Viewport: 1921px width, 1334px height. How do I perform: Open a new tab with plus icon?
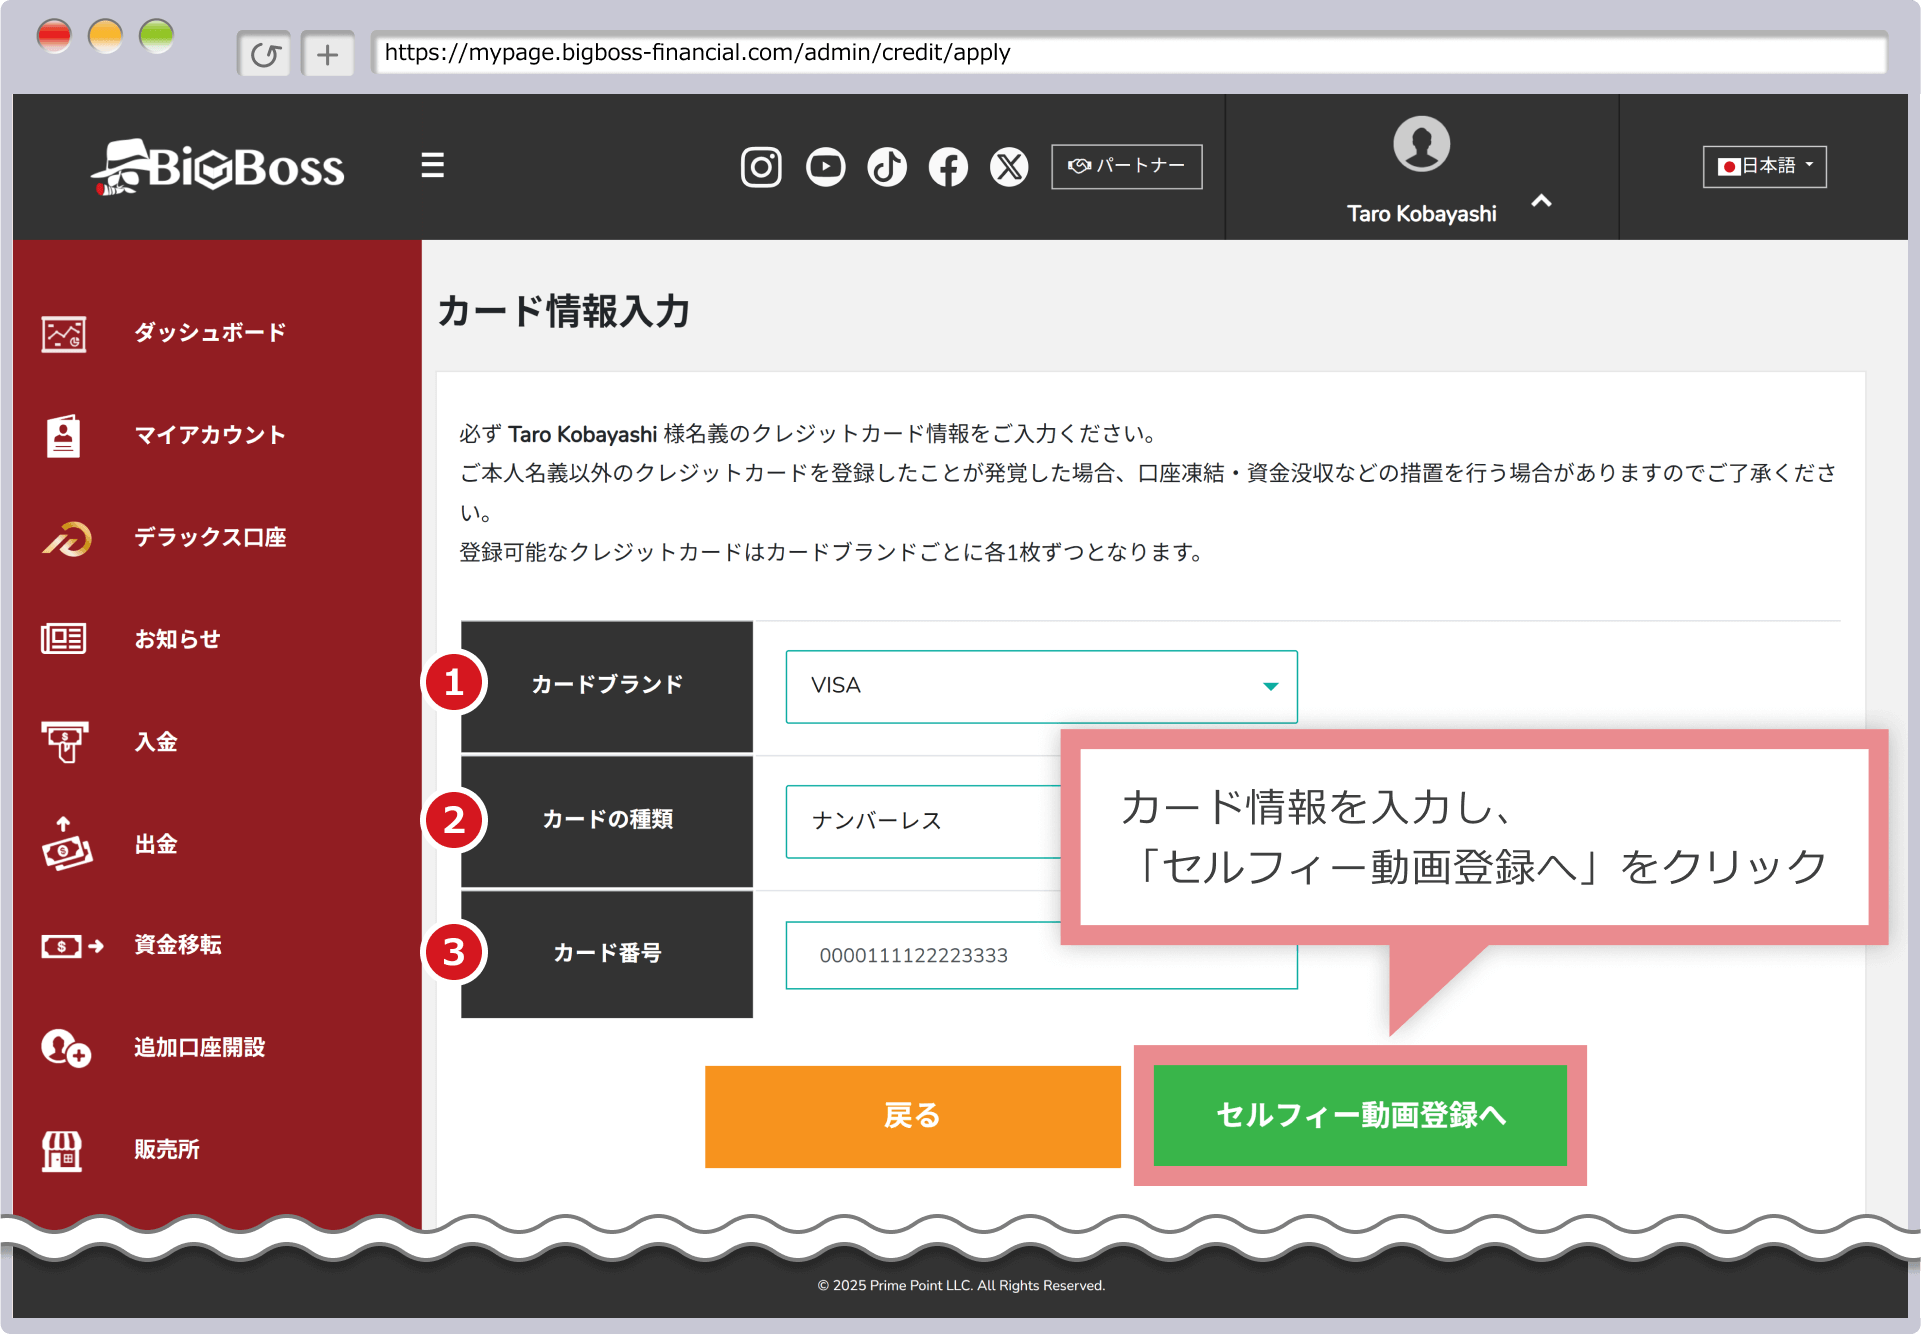click(x=327, y=54)
